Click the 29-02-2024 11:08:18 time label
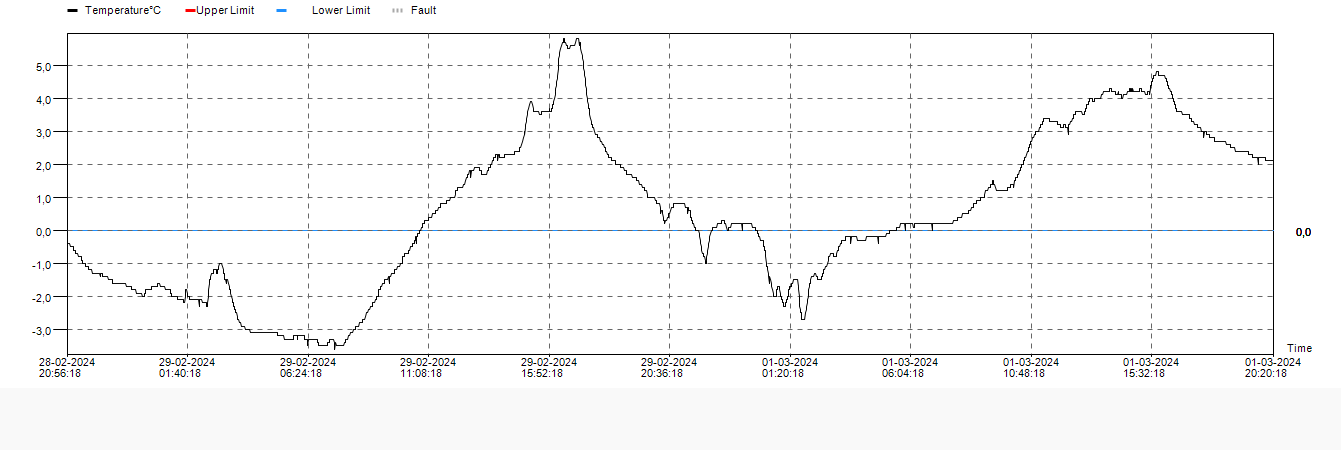 [428, 368]
